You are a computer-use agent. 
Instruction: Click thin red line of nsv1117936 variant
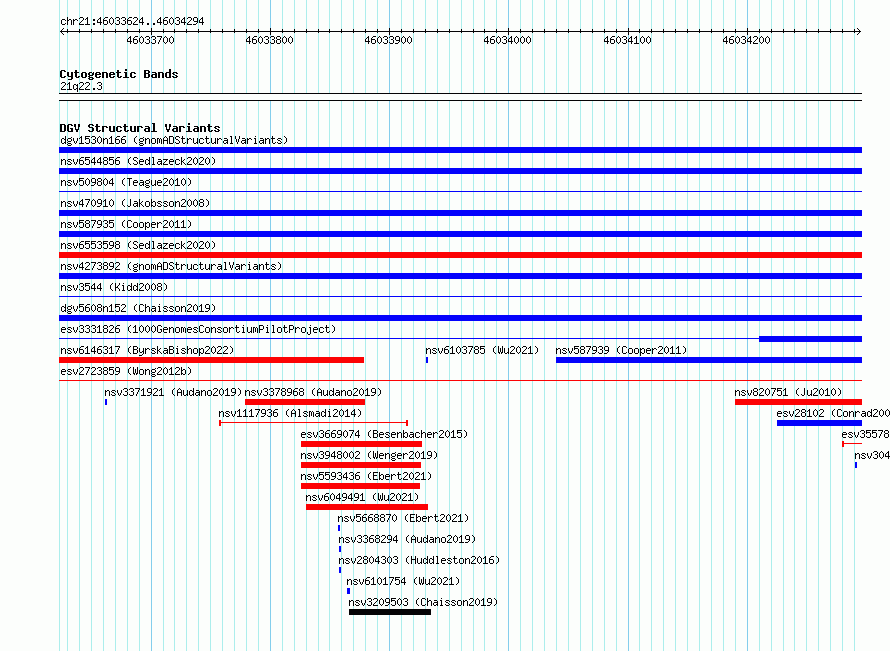[313, 423]
